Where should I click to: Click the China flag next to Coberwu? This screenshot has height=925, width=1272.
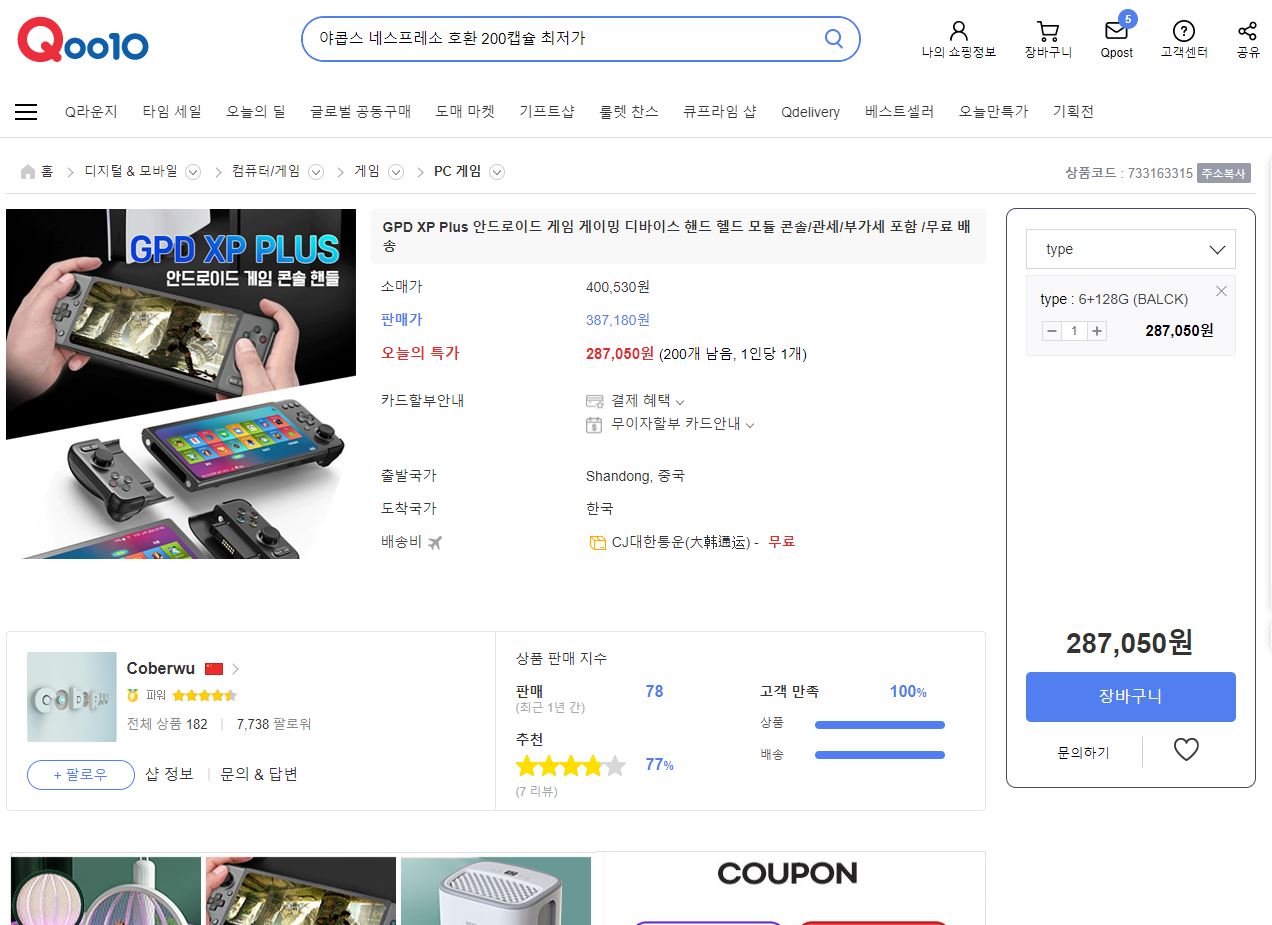(213, 669)
